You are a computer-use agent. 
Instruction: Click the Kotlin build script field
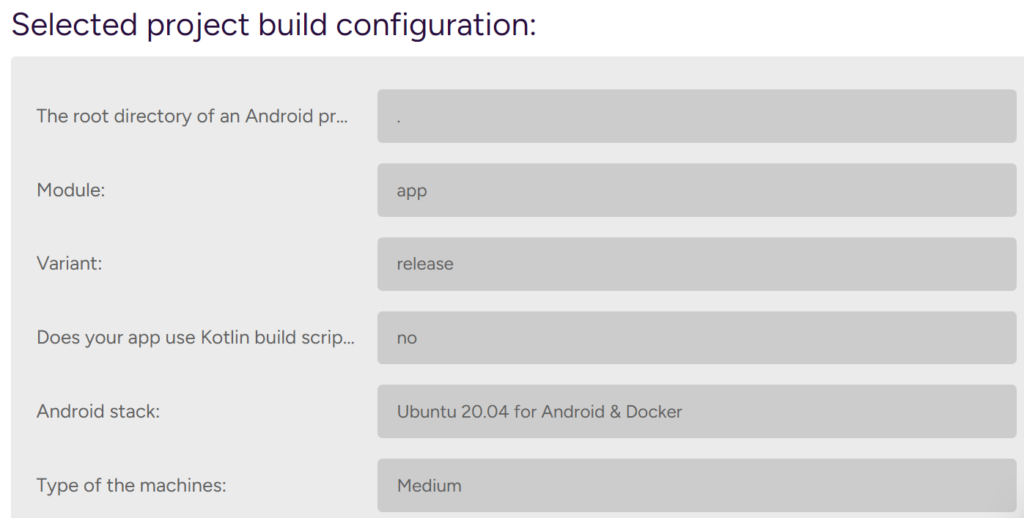696,338
